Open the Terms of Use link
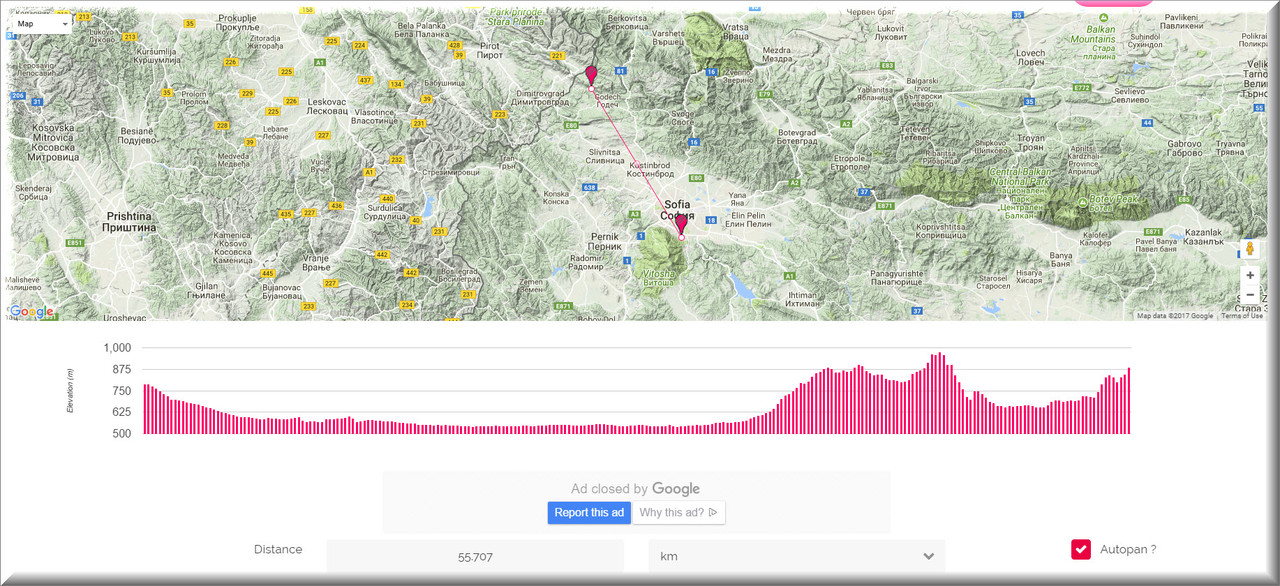The height and width of the screenshot is (586, 1280). [1242, 316]
